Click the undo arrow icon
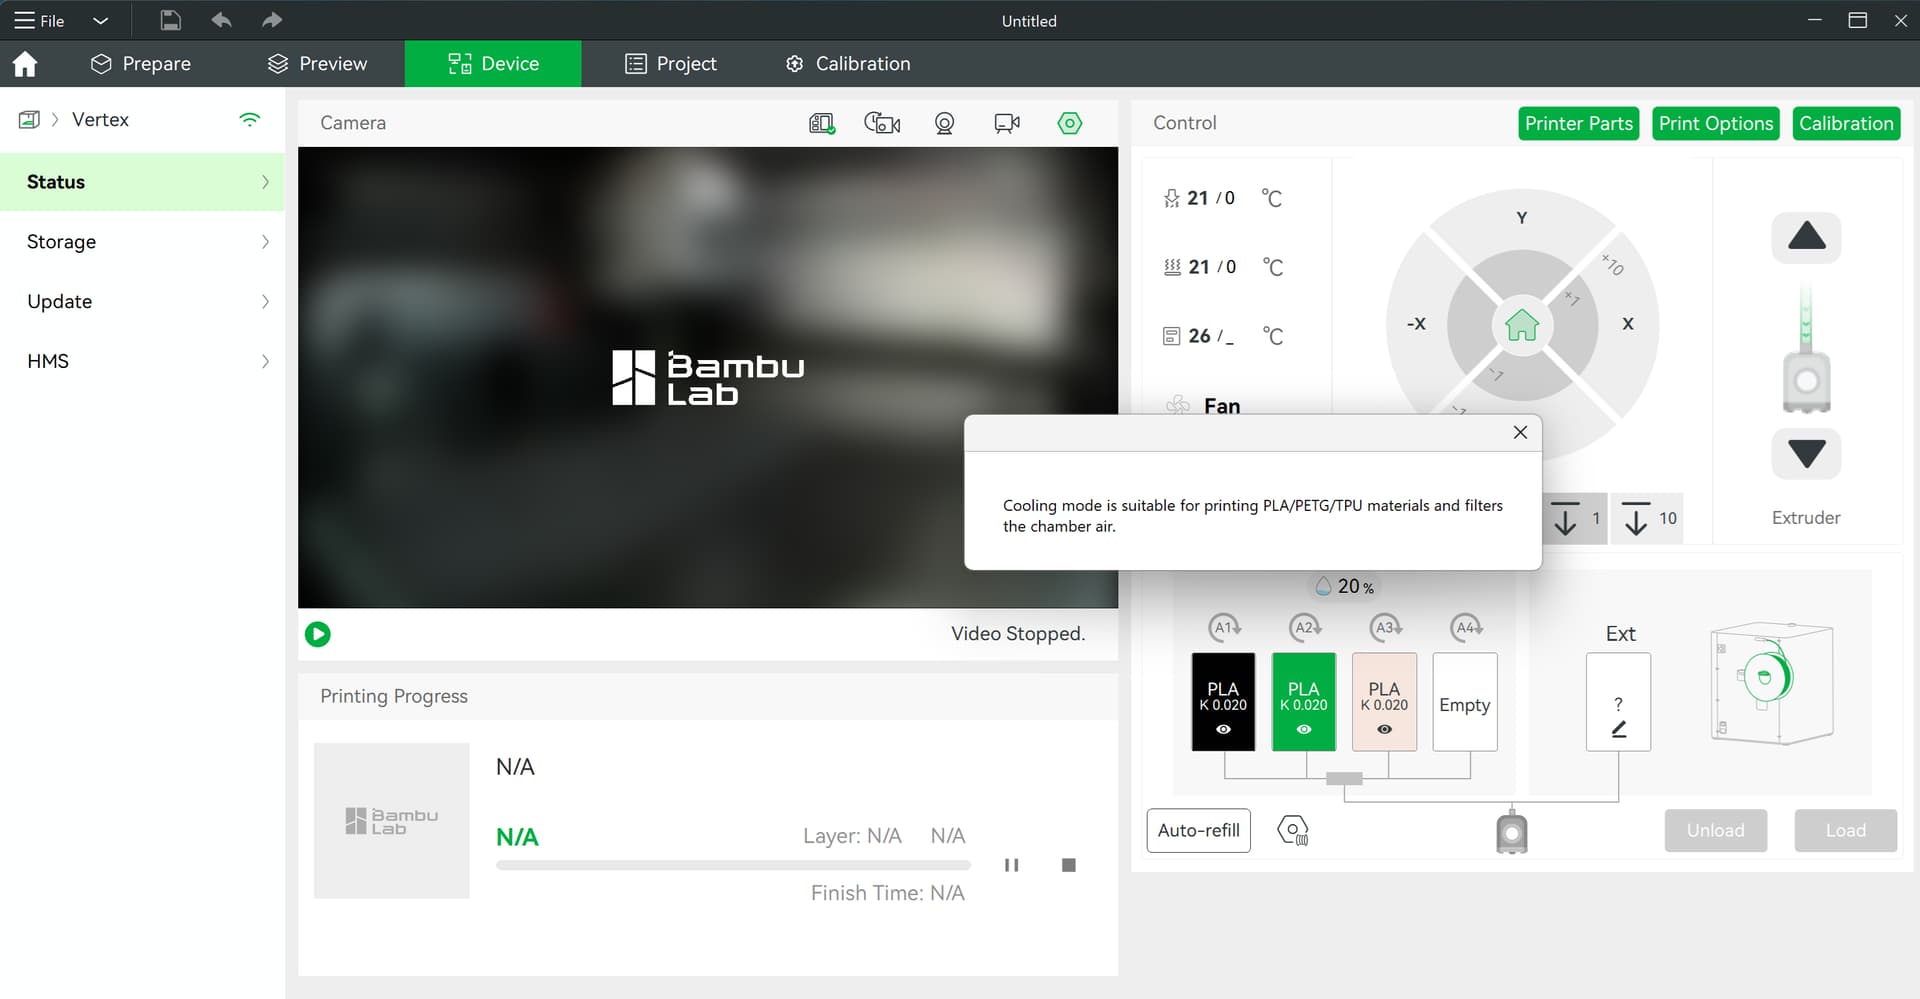 [221, 20]
